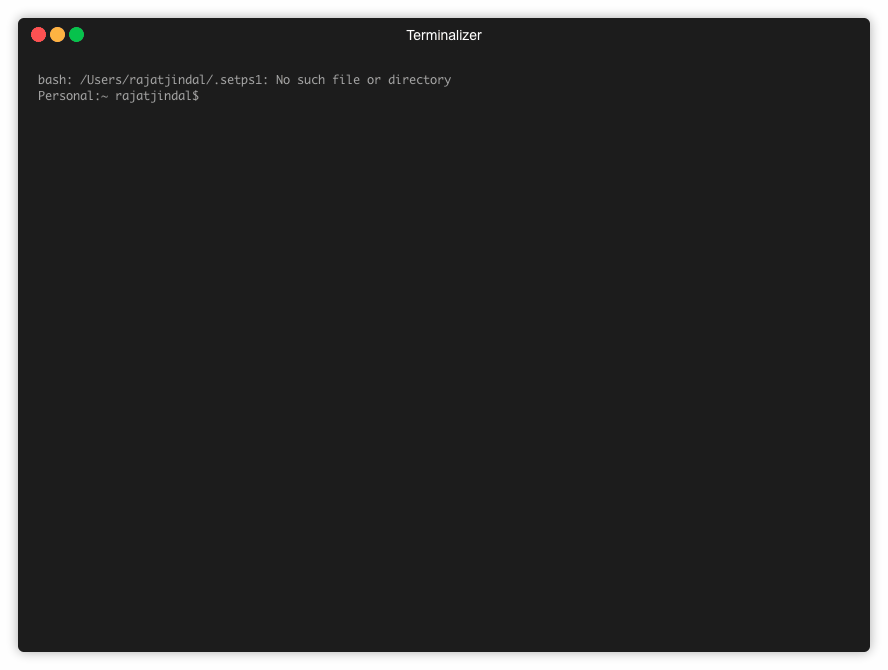This screenshot has width=888, height=670.
Task: Click "Users" in the error file path
Action: [x=104, y=80]
